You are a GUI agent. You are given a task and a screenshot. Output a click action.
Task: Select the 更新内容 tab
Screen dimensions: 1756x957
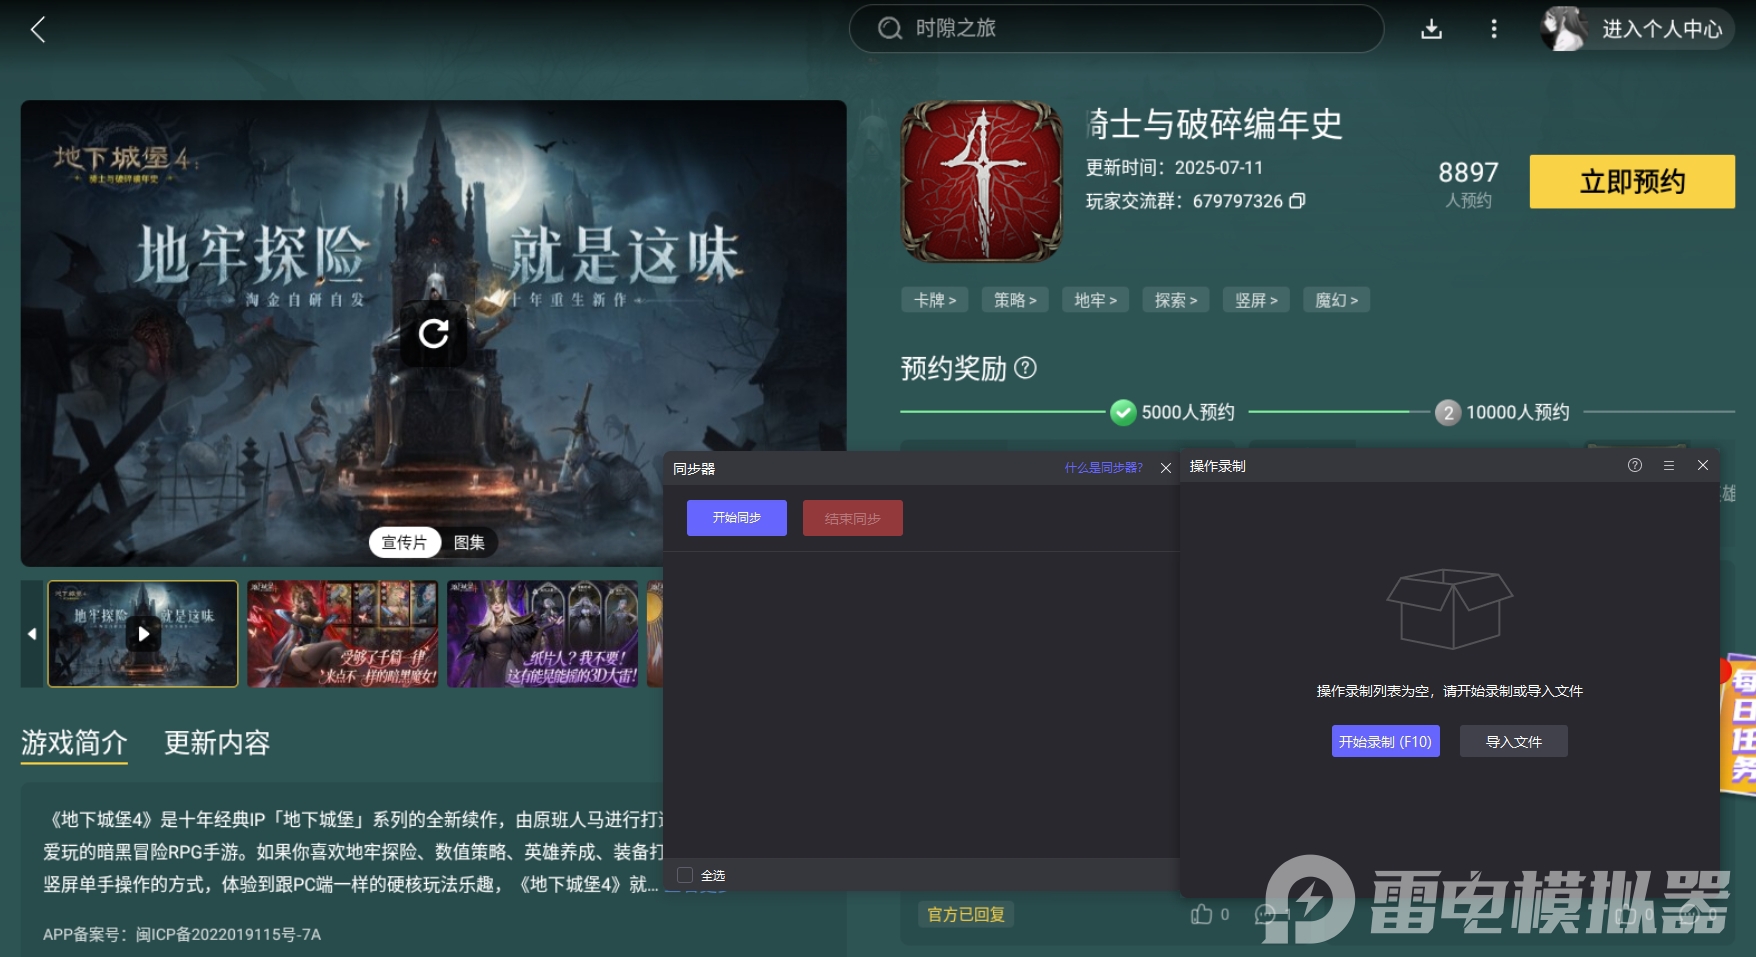(217, 743)
